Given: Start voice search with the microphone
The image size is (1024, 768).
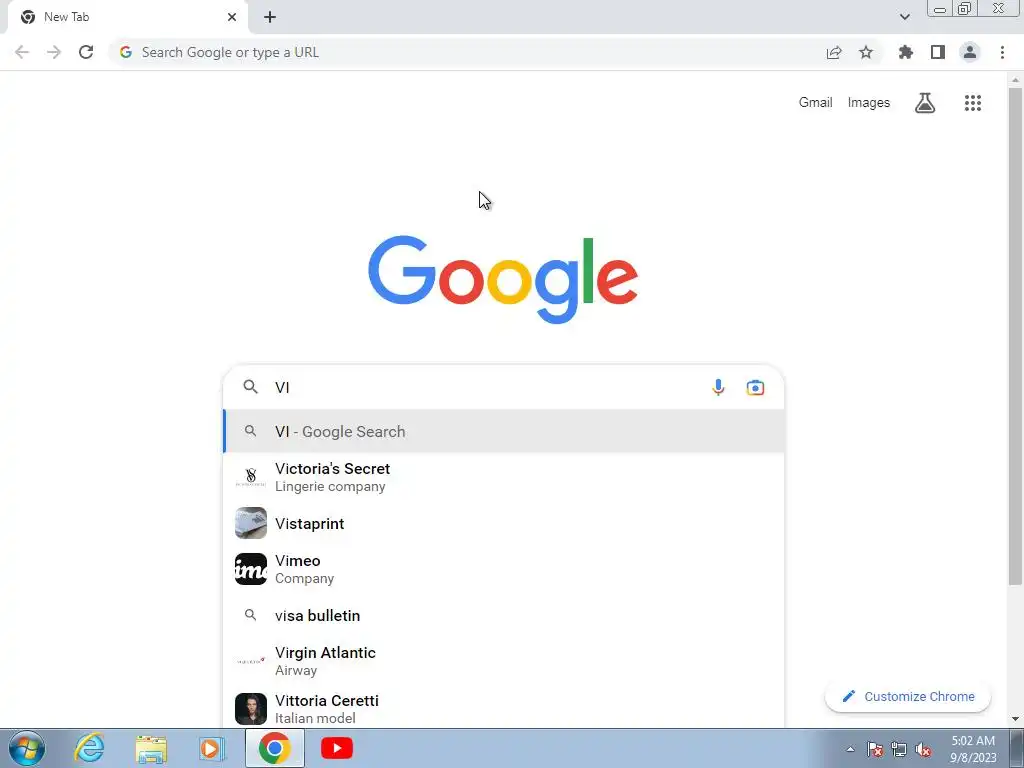Looking at the screenshot, I should pyautogui.click(x=718, y=387).
